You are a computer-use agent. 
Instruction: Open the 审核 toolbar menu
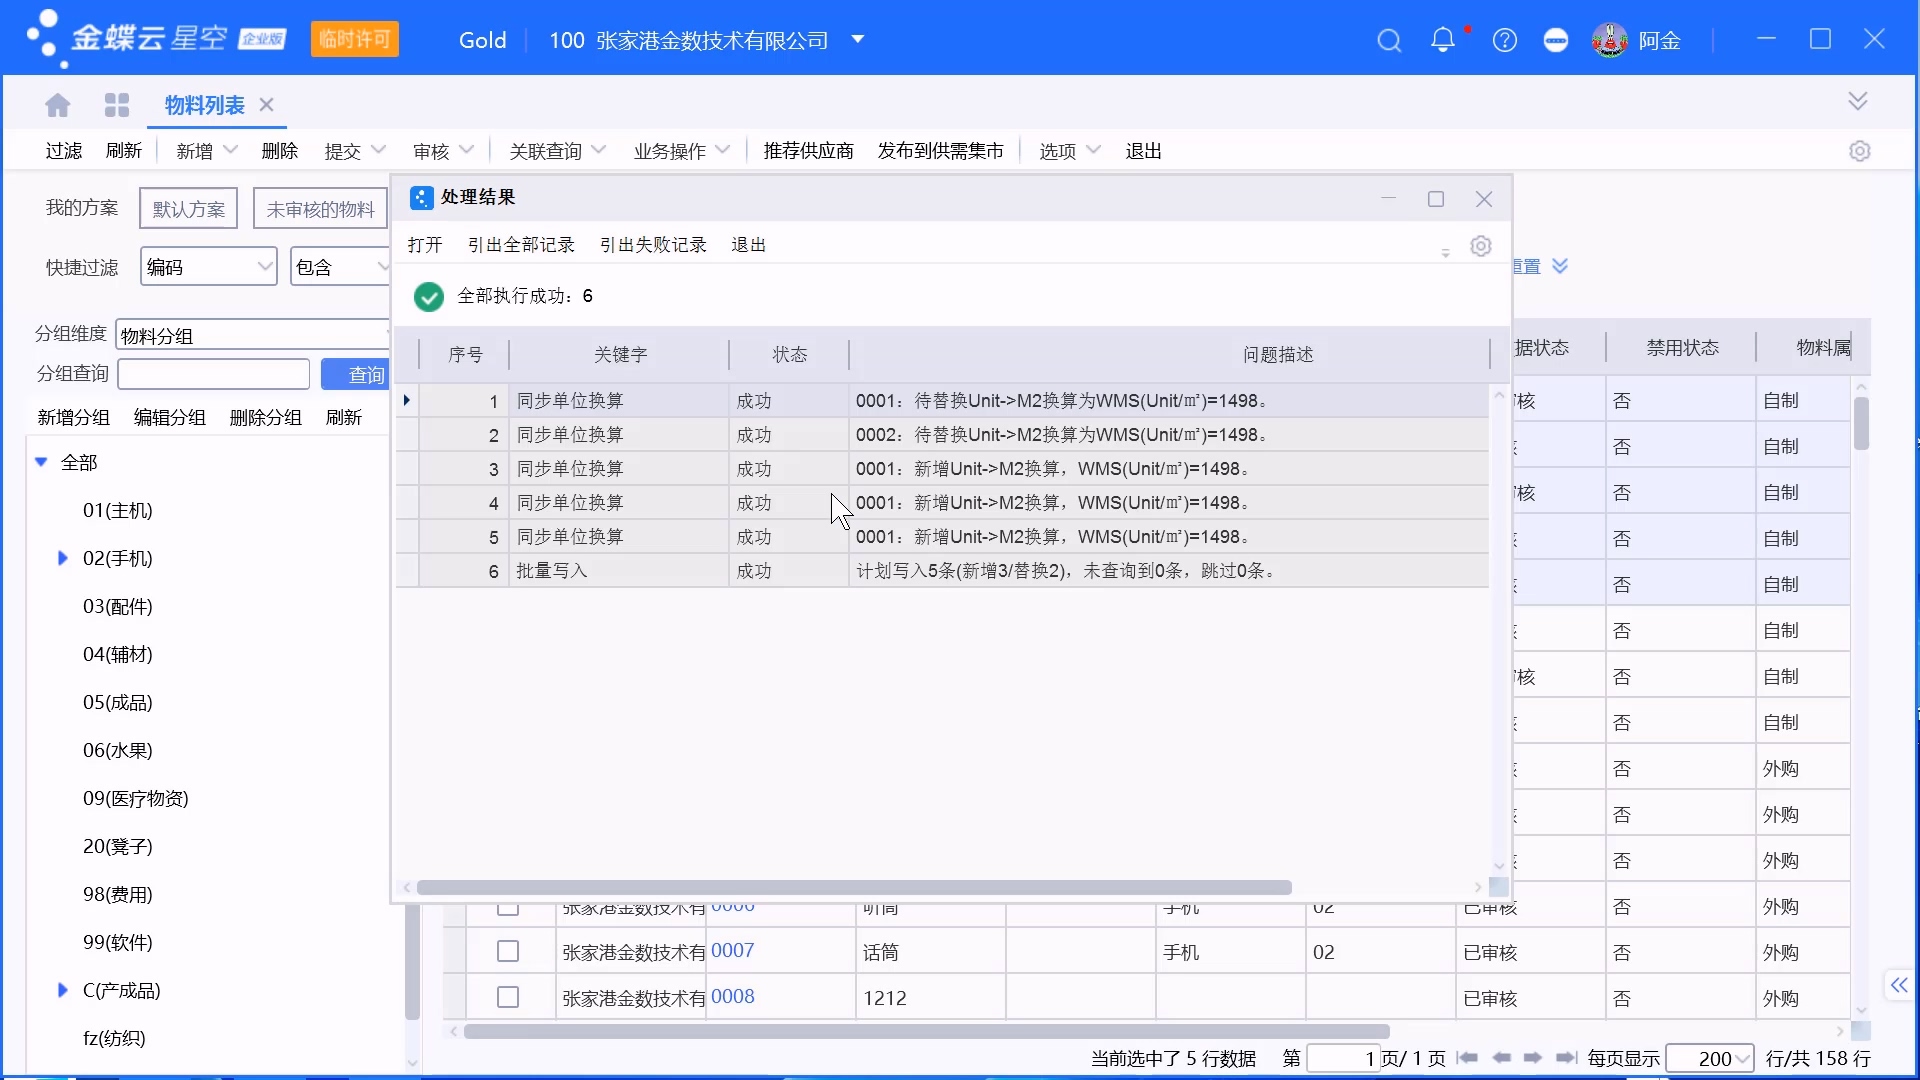click(x=443, y=151)
